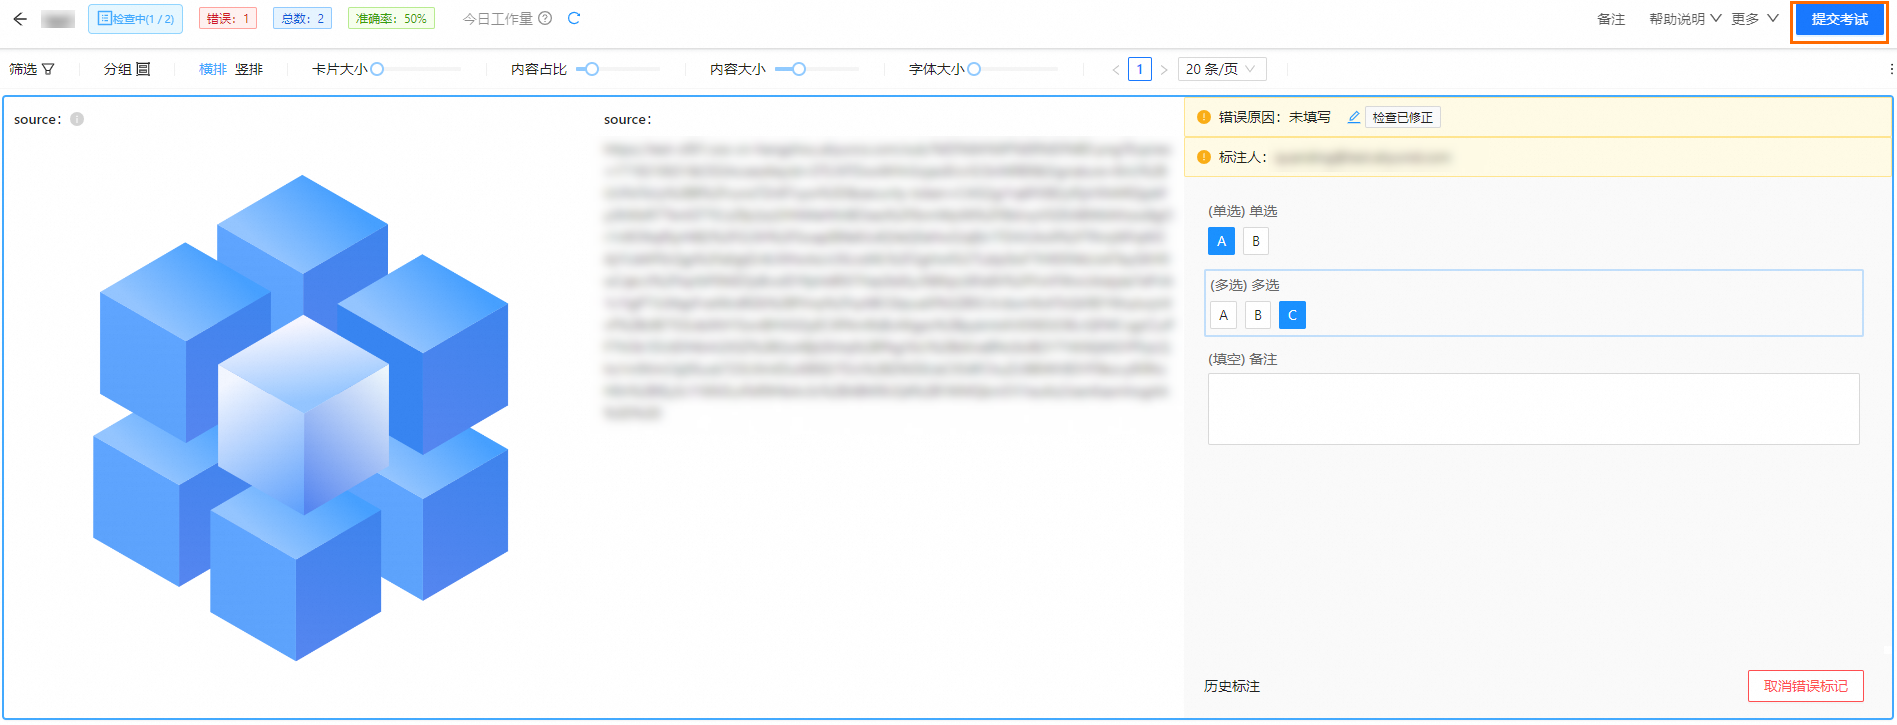Click the 提交考试 submit button
The image size is (1897, 725).
point(1839,20)
